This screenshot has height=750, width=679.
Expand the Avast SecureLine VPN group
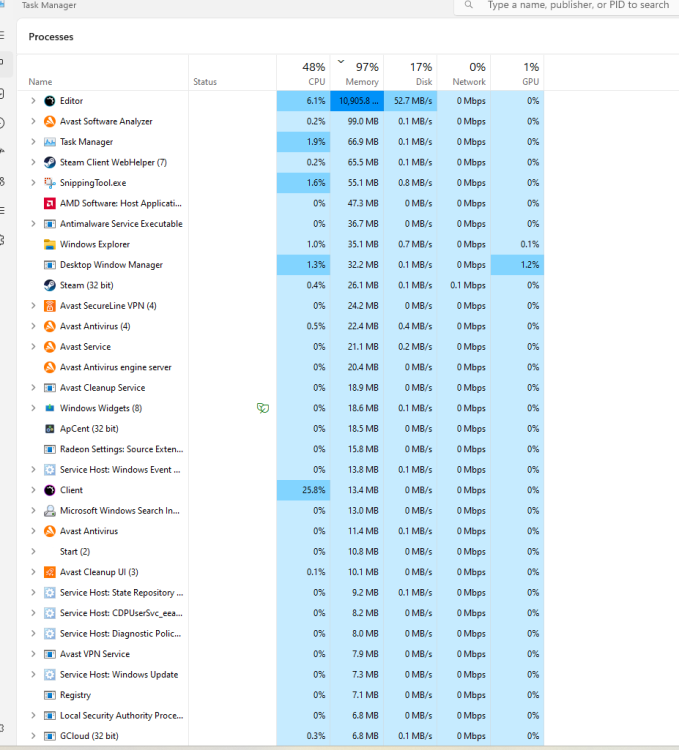(33, 306)
